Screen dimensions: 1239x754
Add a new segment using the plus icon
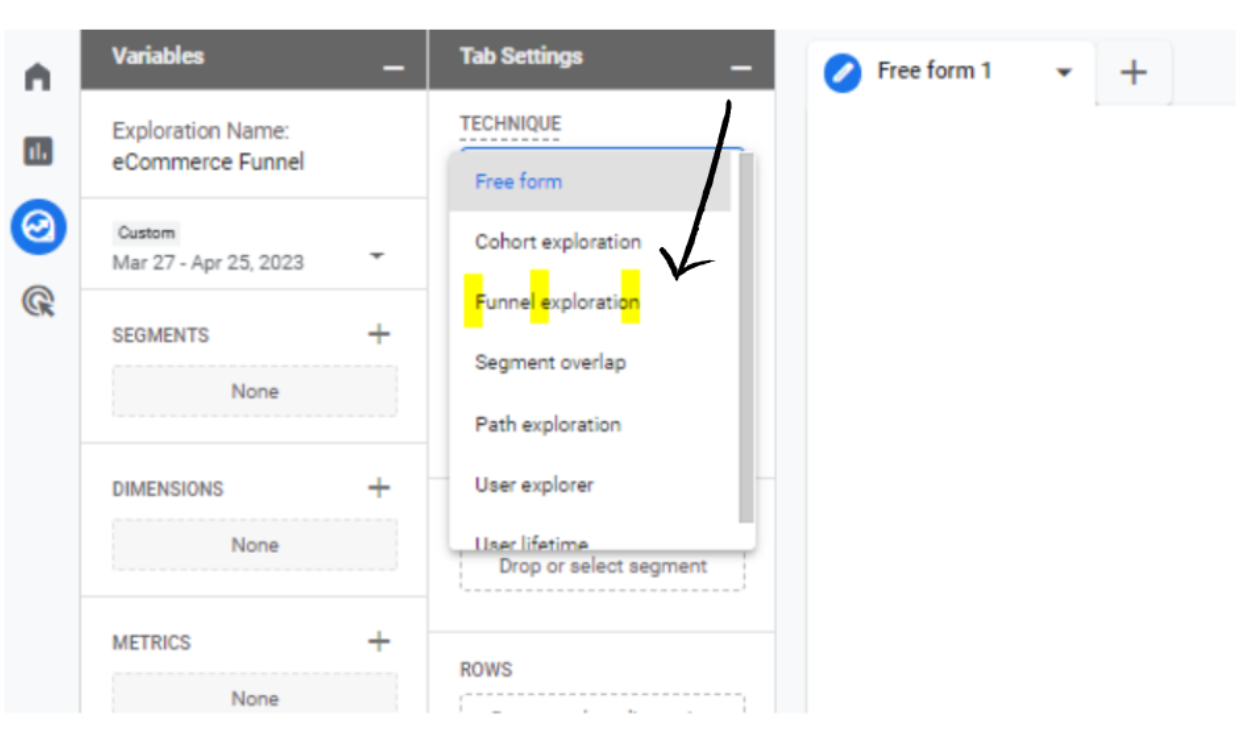pyautogui.click(x=378, y=334)
